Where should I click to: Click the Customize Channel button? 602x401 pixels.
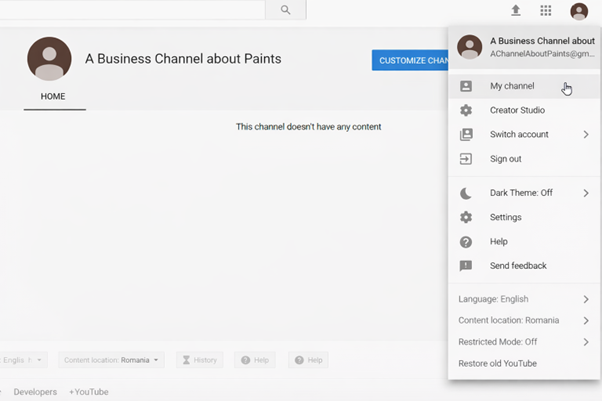pos(410,60)
